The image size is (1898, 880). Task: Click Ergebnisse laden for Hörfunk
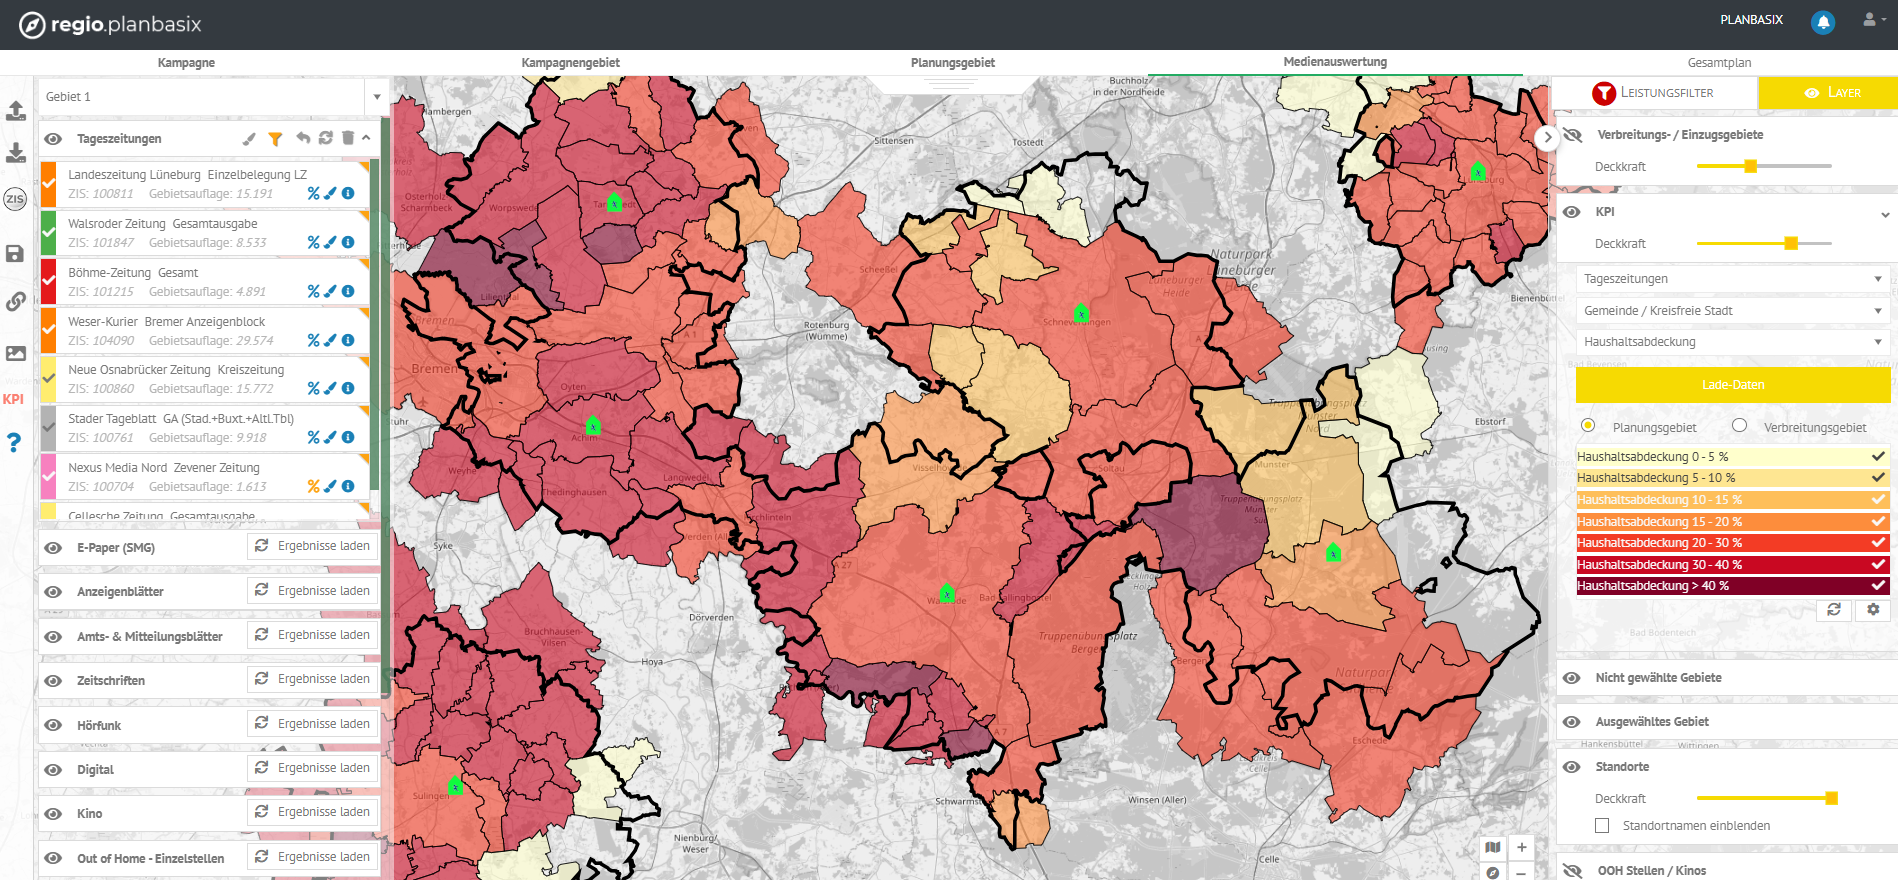click(313, 724)
